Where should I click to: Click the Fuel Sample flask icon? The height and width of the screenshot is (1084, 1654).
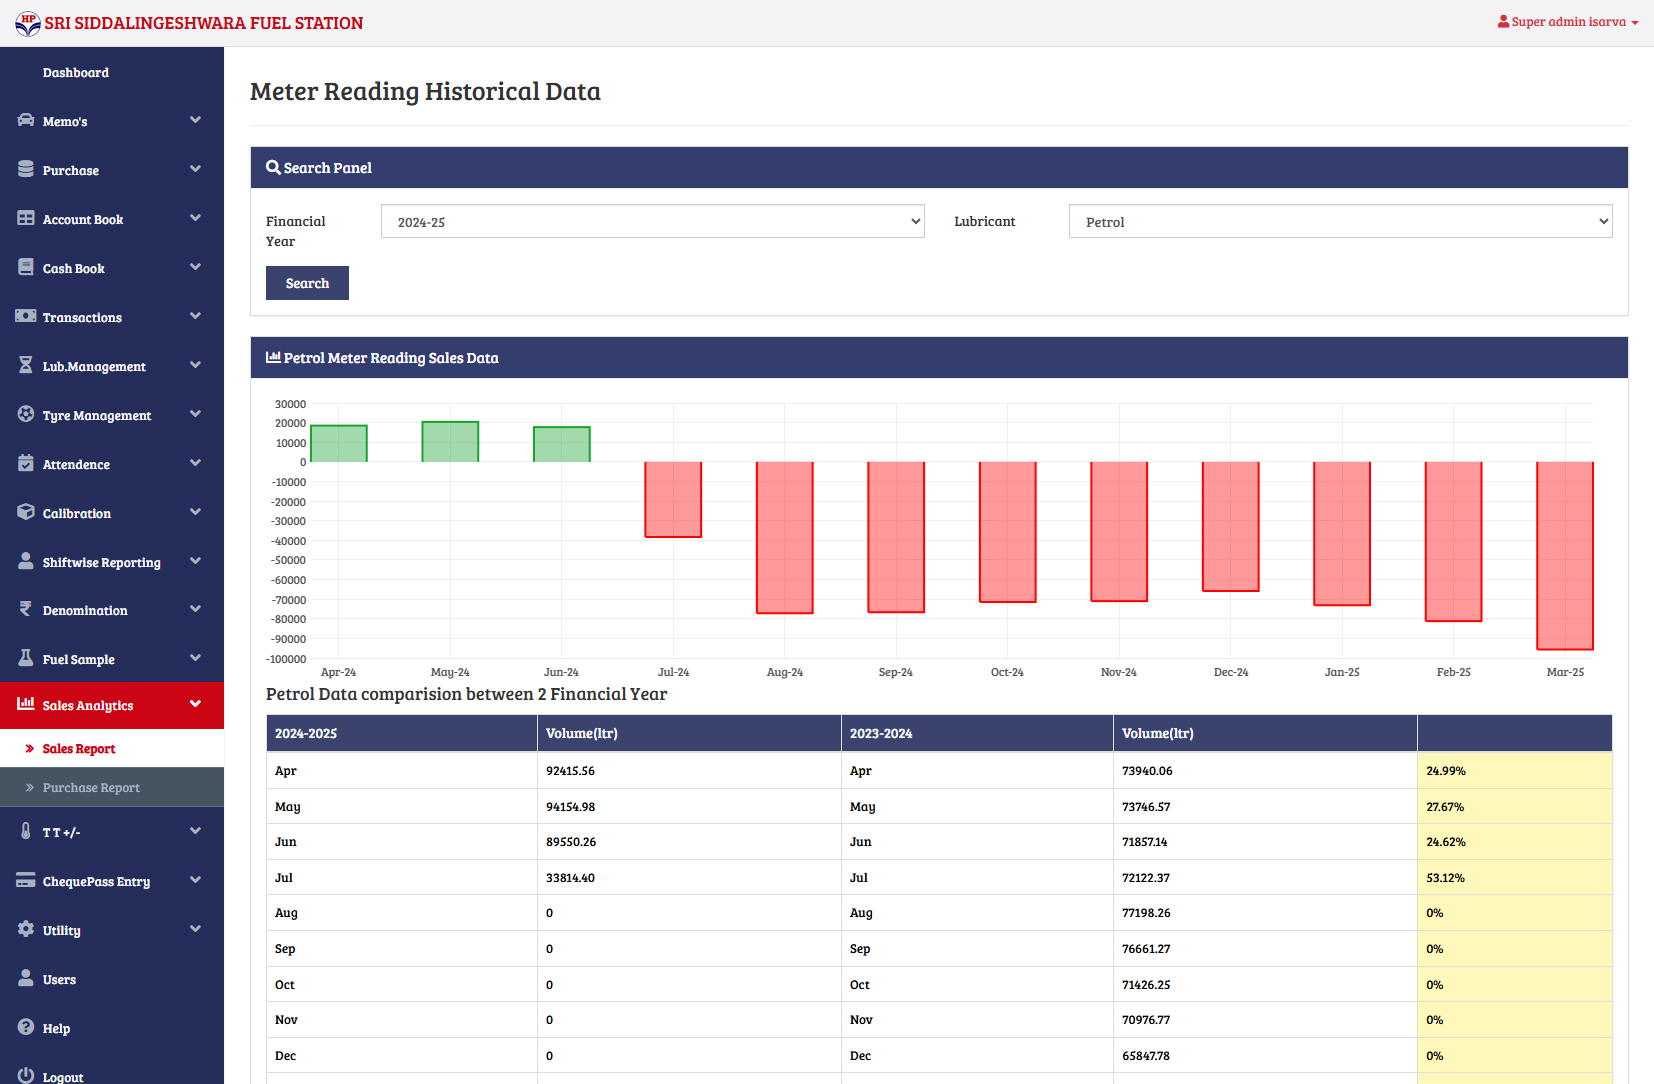pyautogui.click(x=26, y=658)
